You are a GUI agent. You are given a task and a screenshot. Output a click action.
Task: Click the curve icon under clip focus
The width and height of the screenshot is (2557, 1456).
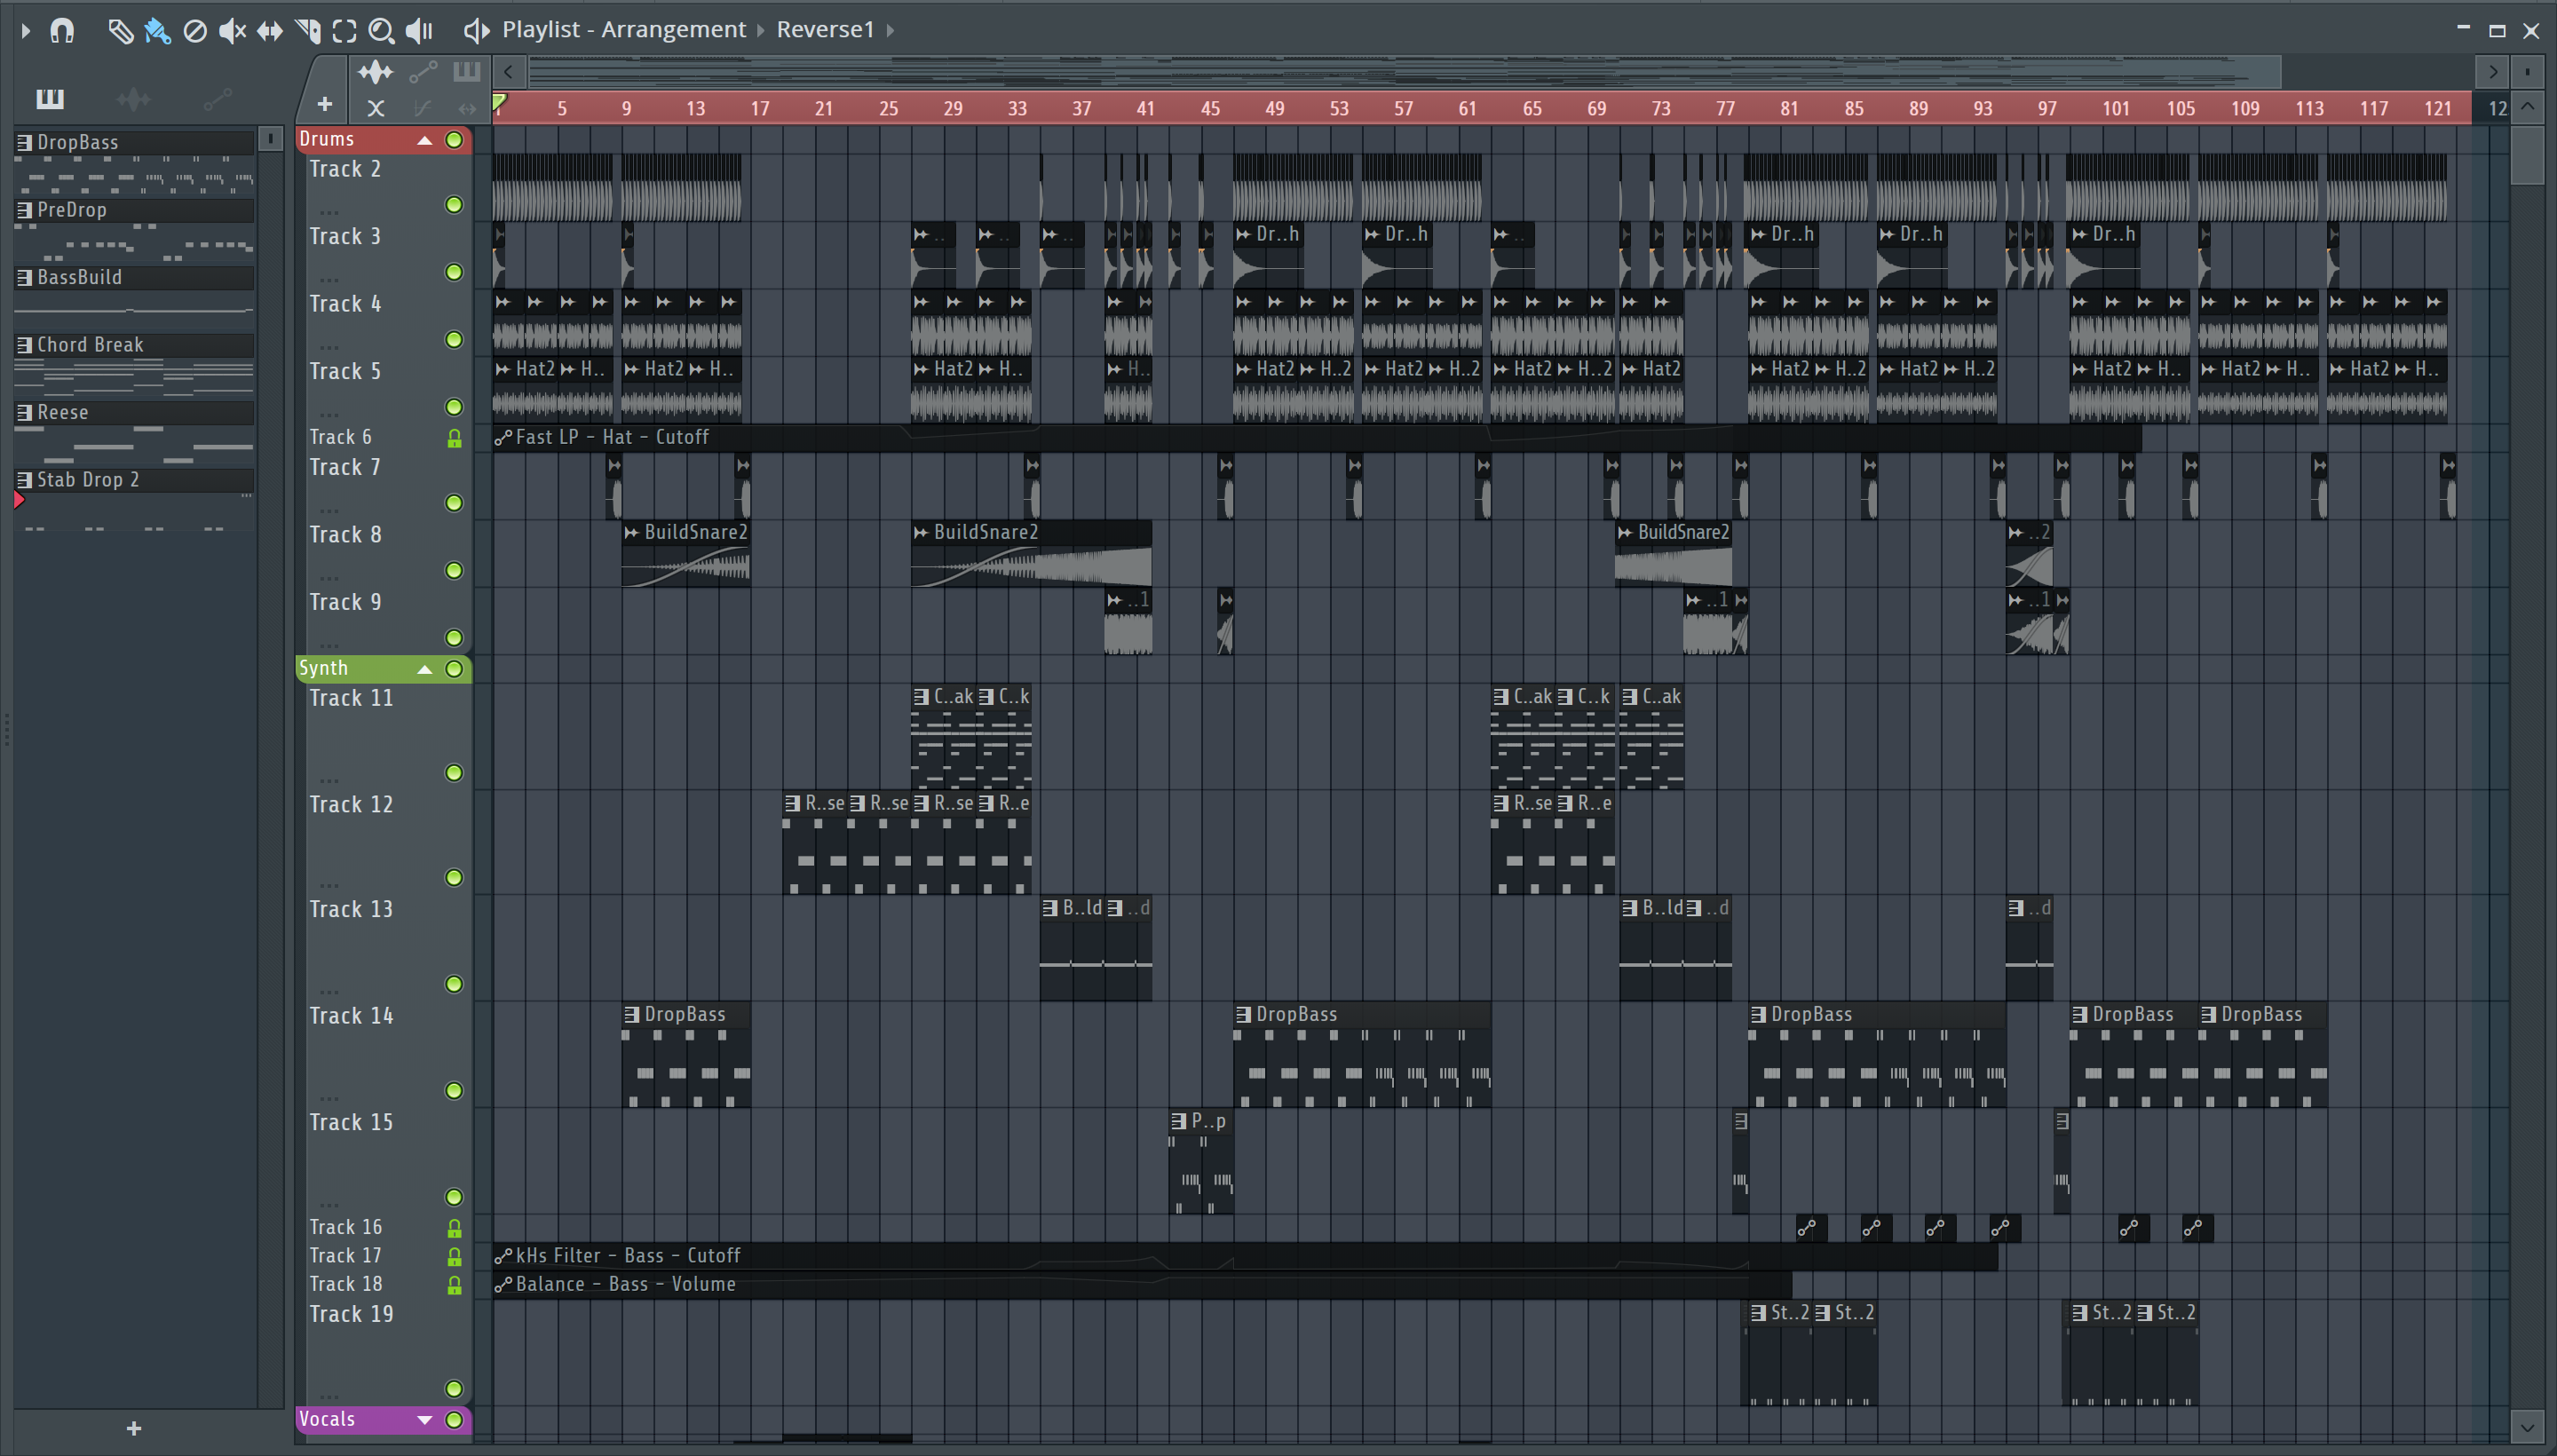coord(423,107)
